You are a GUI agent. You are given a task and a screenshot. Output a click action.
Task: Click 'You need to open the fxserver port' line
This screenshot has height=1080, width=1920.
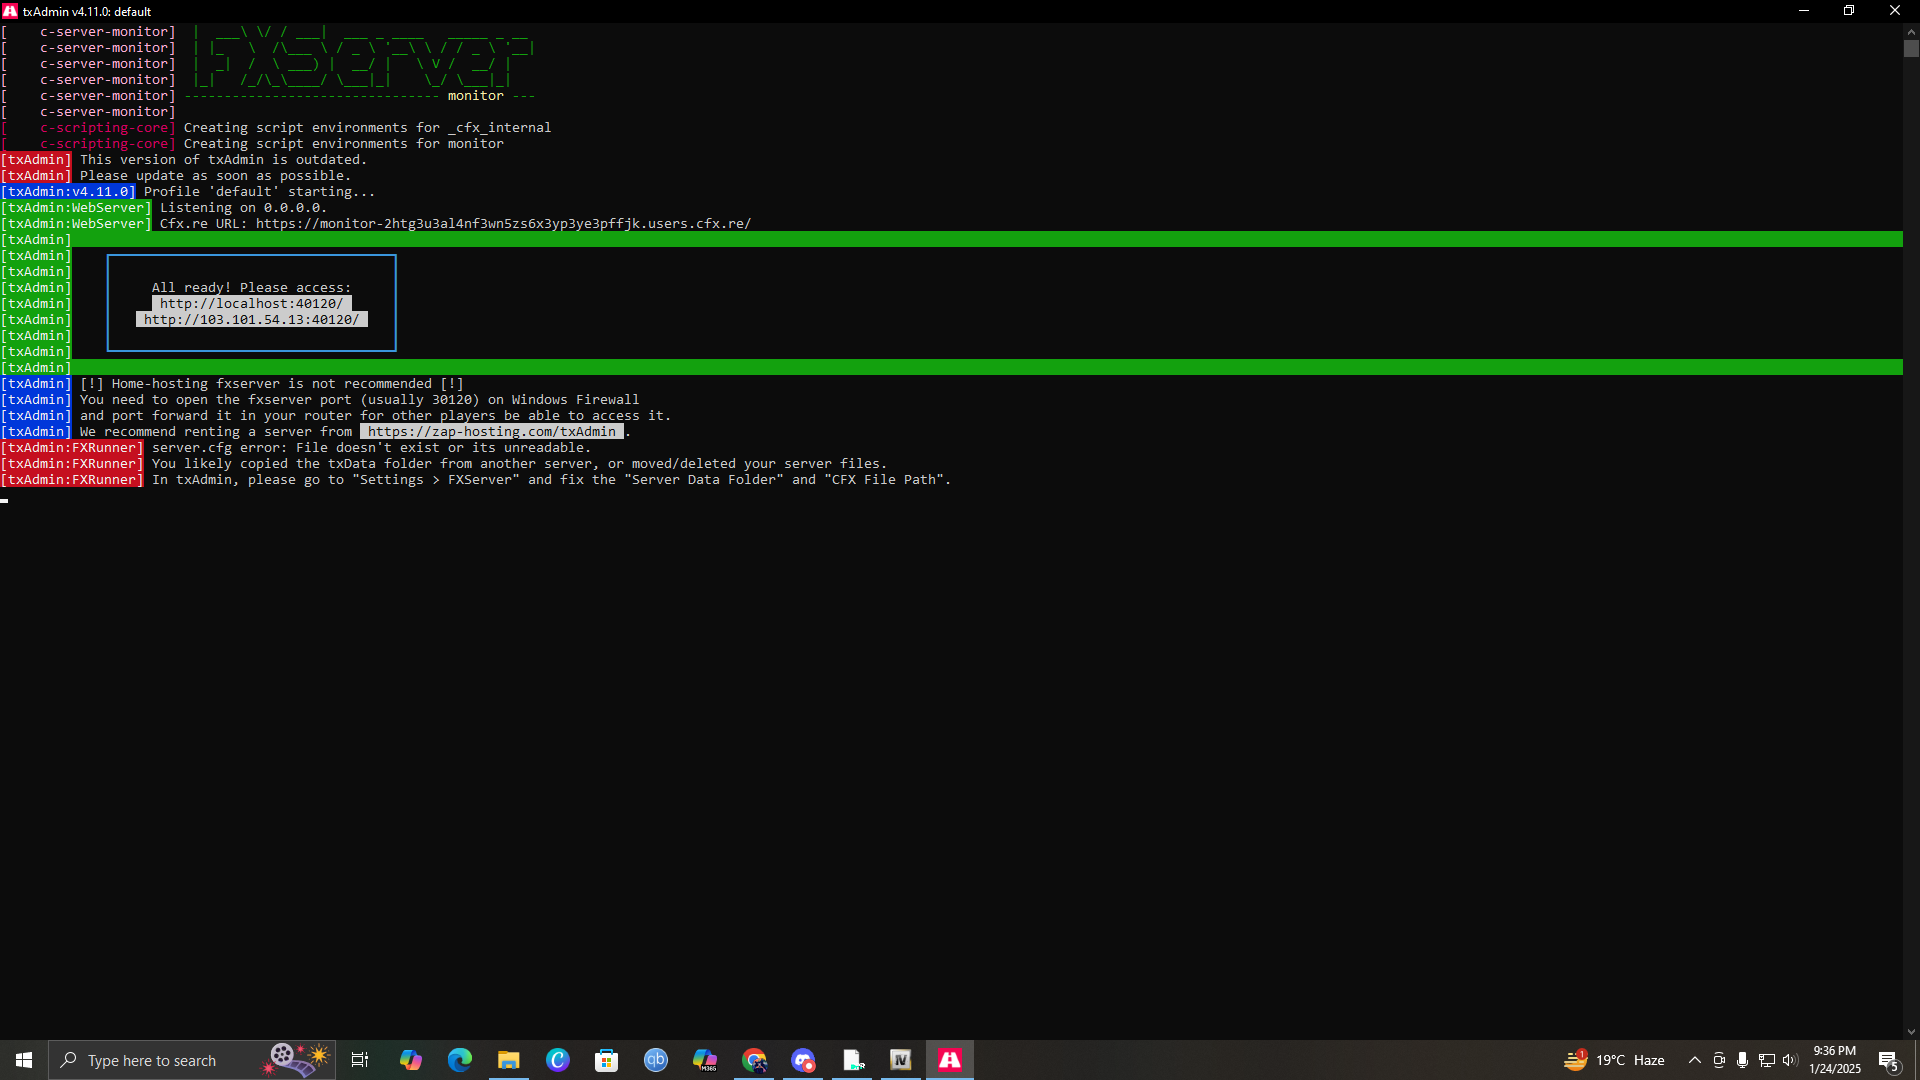pyautogui.click(x=359, y=400)
